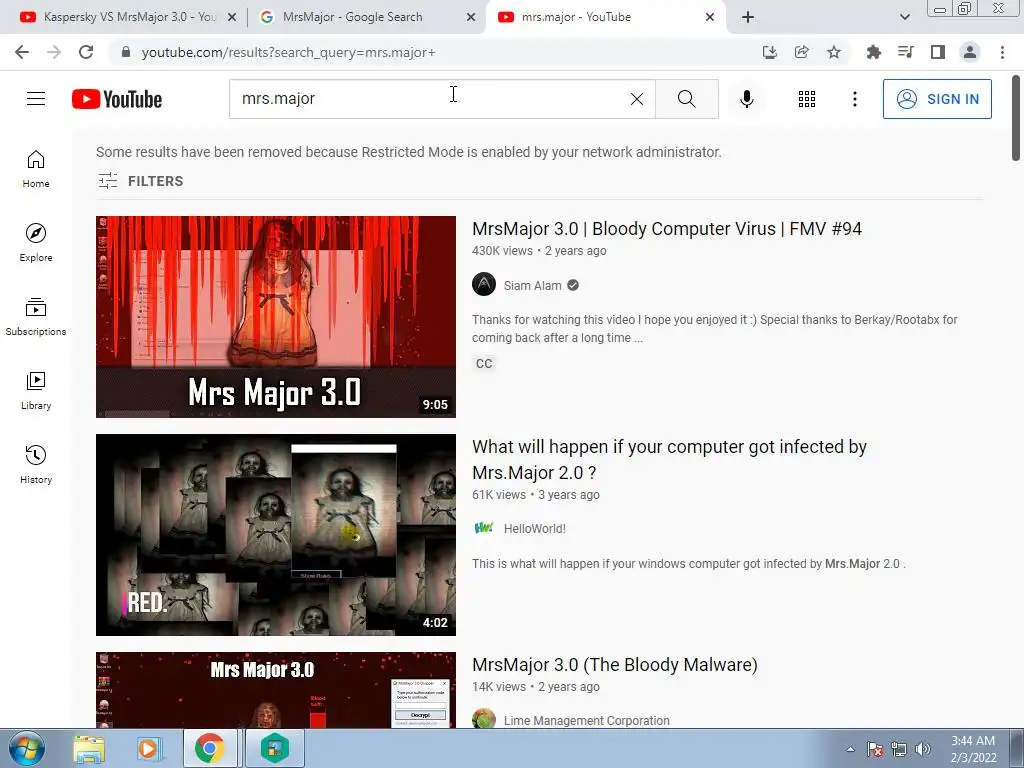Visit Lime Management Corporation channel
The width and height of the screenshot is (1024, 768).
(586, 720)
